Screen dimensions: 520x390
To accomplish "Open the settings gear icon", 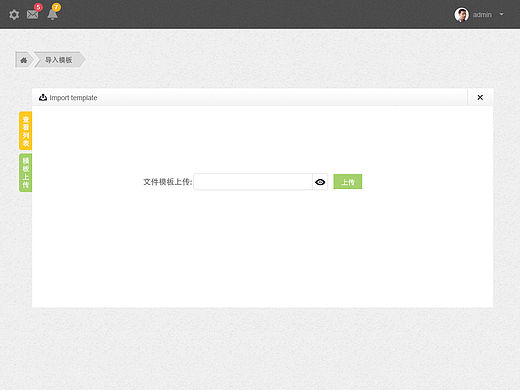I will [x=14, y=15].
